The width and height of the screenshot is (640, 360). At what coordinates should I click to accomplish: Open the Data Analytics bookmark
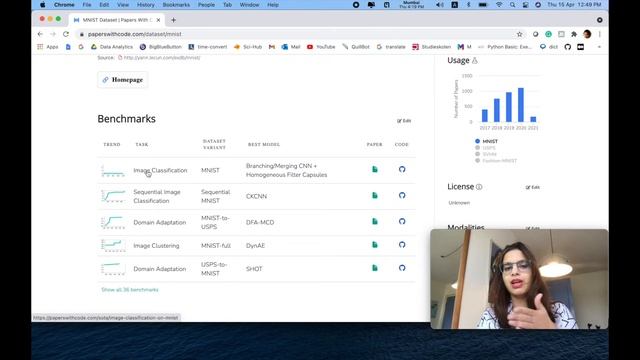(x=112, y=47)
